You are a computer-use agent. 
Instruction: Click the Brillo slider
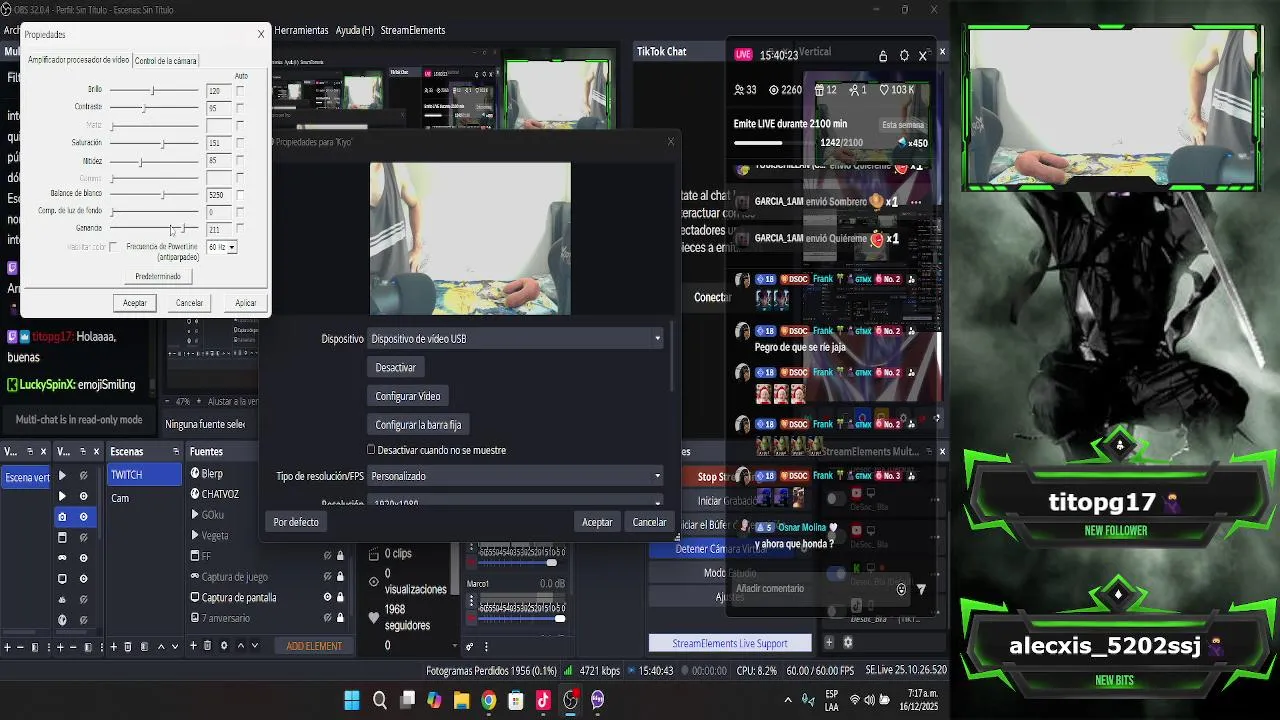[x=154, y=90]
